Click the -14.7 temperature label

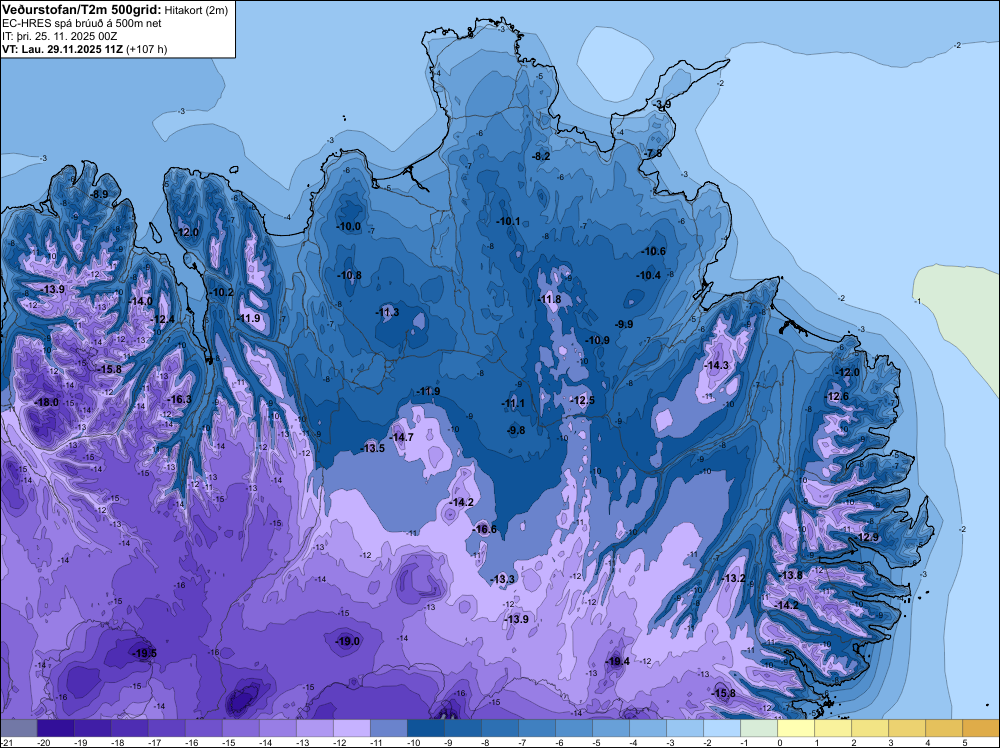tap(402, 437)
